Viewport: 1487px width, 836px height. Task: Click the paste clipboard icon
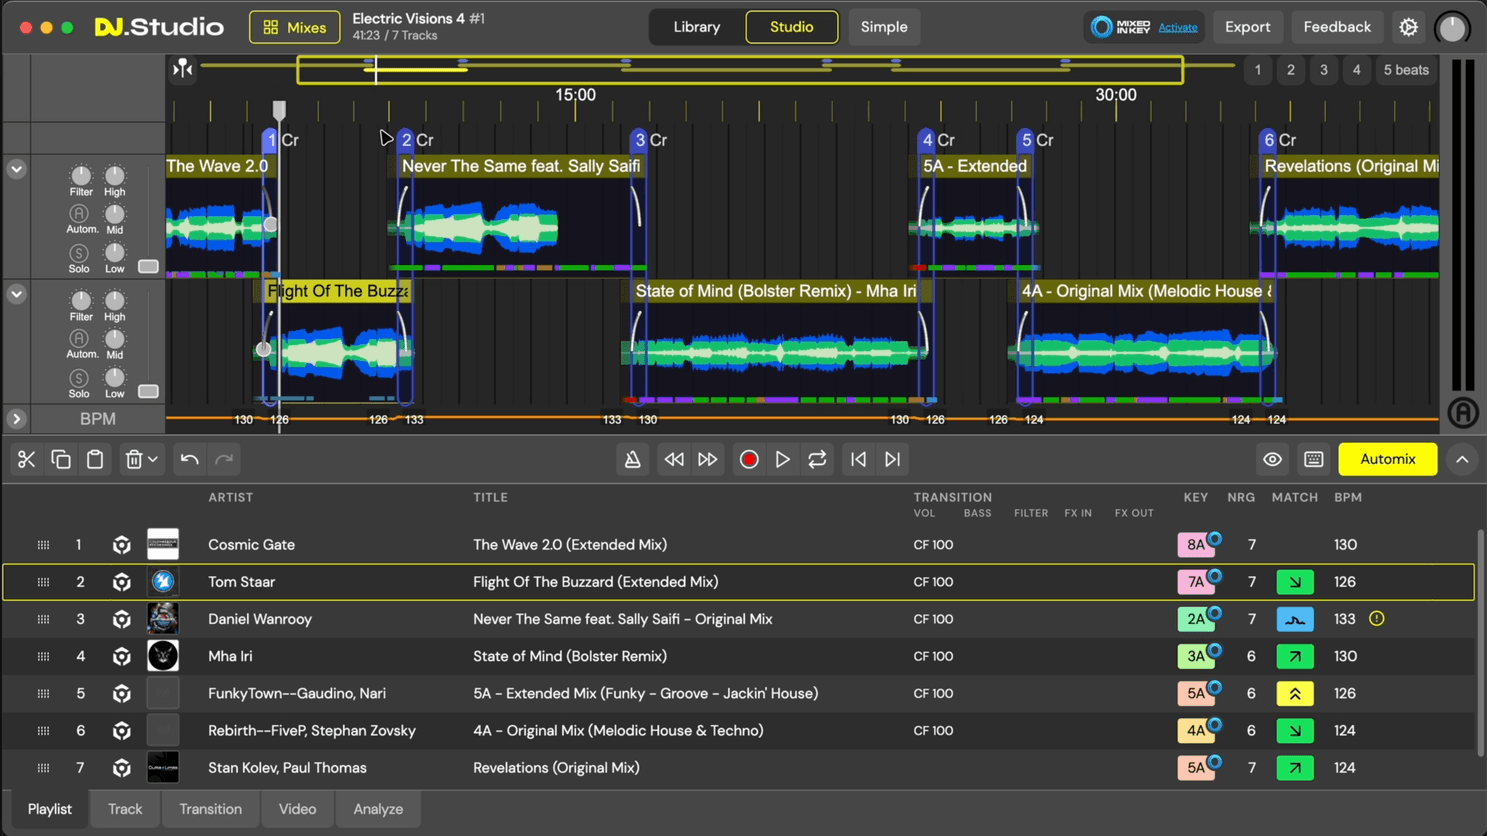pos(95,459)
